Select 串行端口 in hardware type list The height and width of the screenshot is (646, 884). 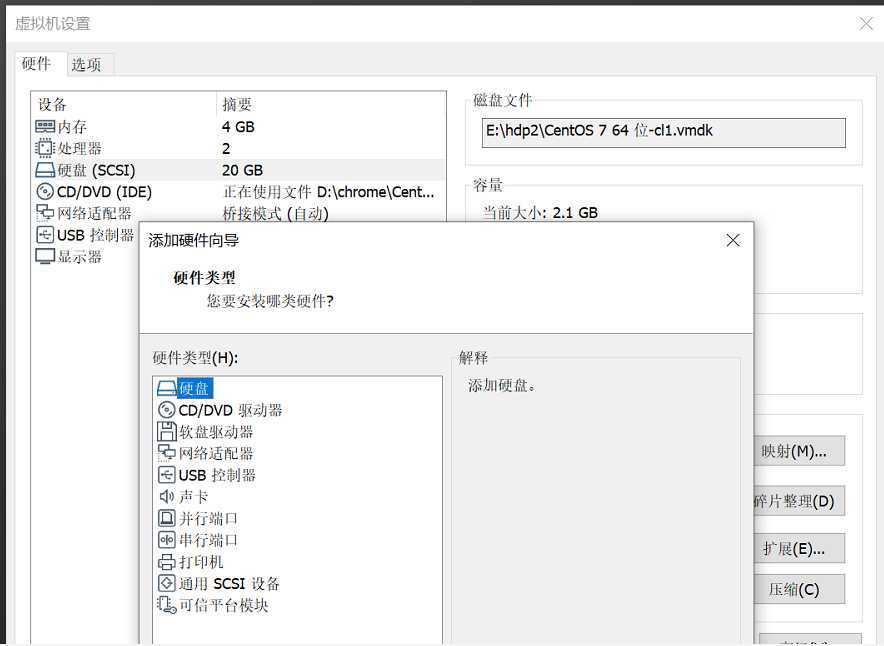click(208, 540)
